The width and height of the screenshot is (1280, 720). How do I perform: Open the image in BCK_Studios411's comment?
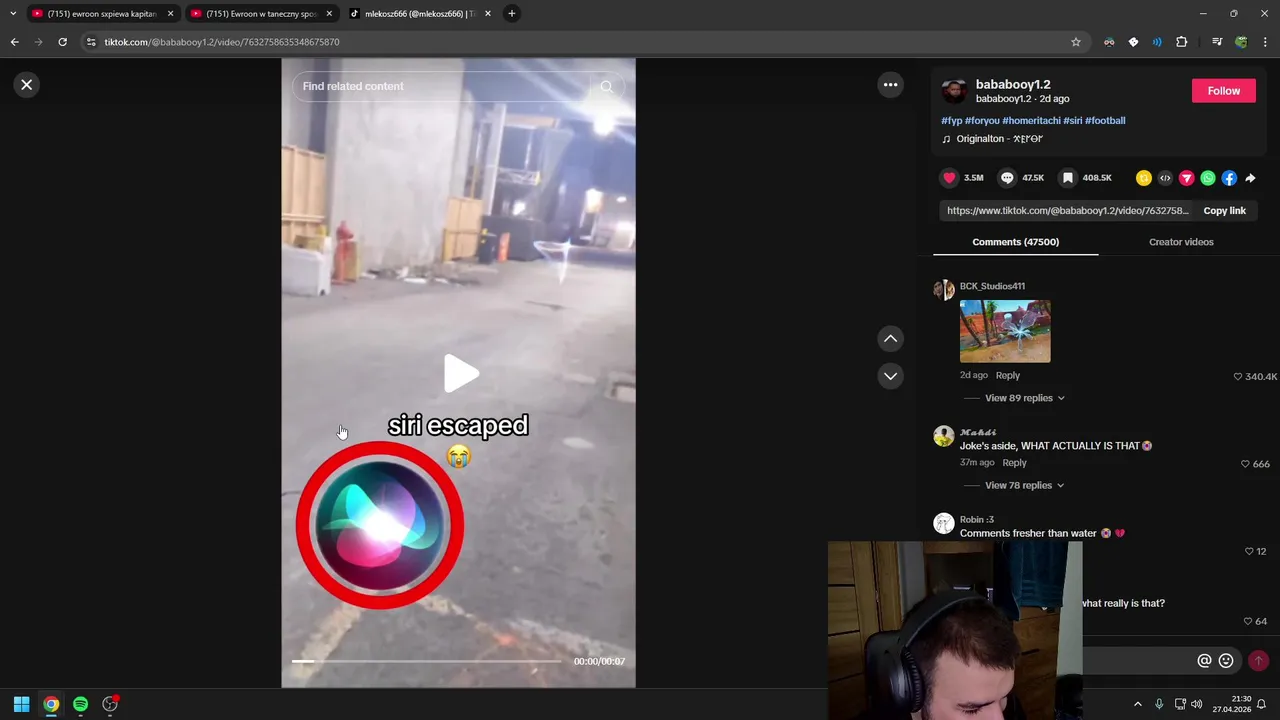pyautogui.click(x=1005, y=331)
